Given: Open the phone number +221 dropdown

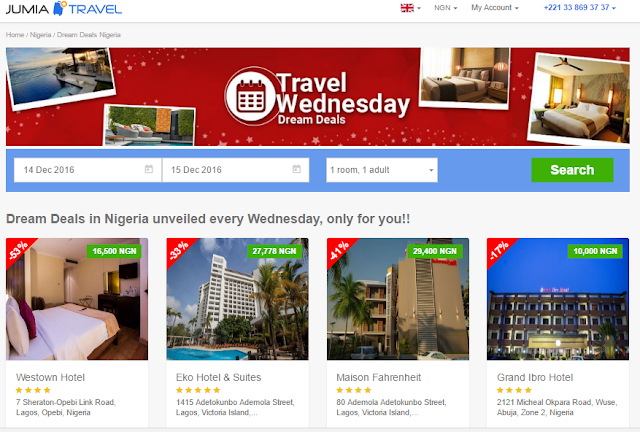Looking at the screenshot, I should (x=580, y=8).
